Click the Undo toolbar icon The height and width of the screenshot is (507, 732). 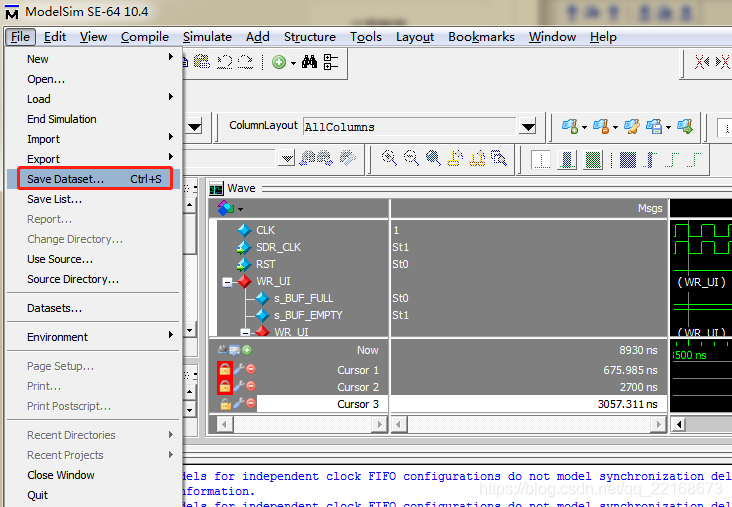point(225,62)
